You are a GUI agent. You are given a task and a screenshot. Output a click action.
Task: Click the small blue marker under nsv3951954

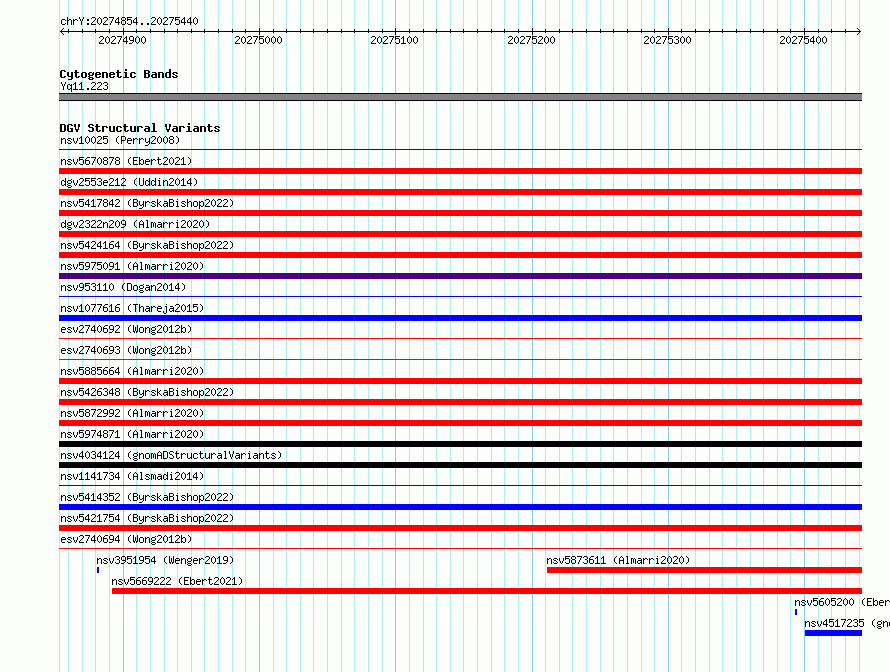[98, 570]
